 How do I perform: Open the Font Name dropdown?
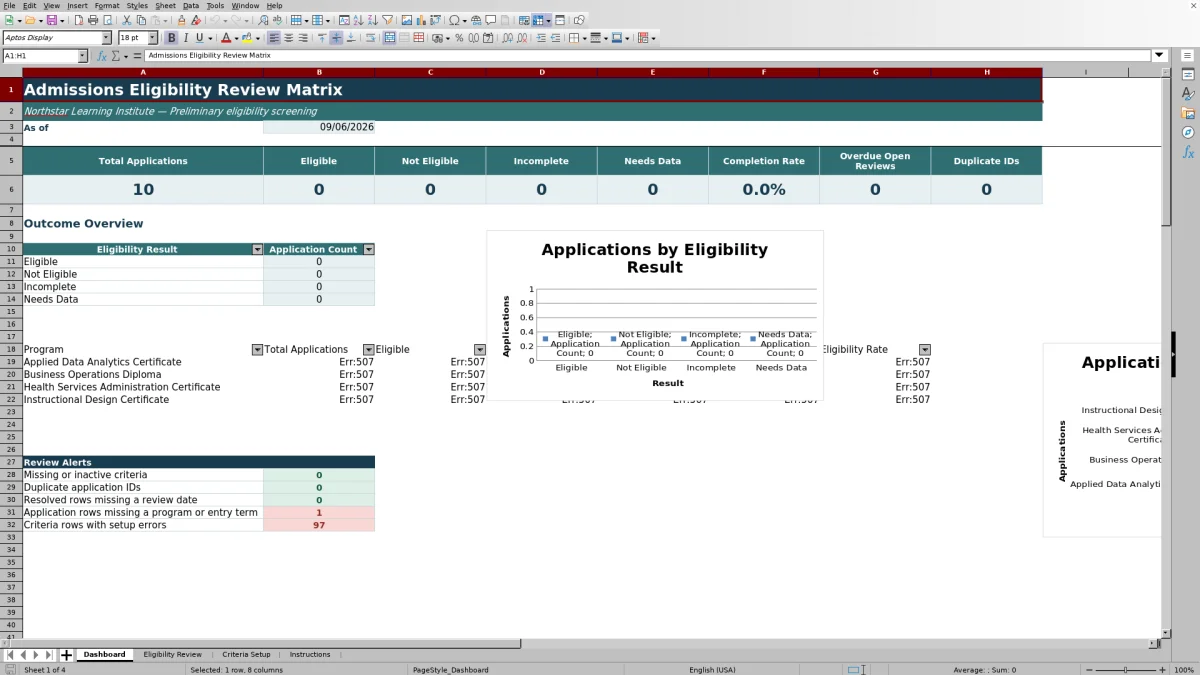pos(106,38)
